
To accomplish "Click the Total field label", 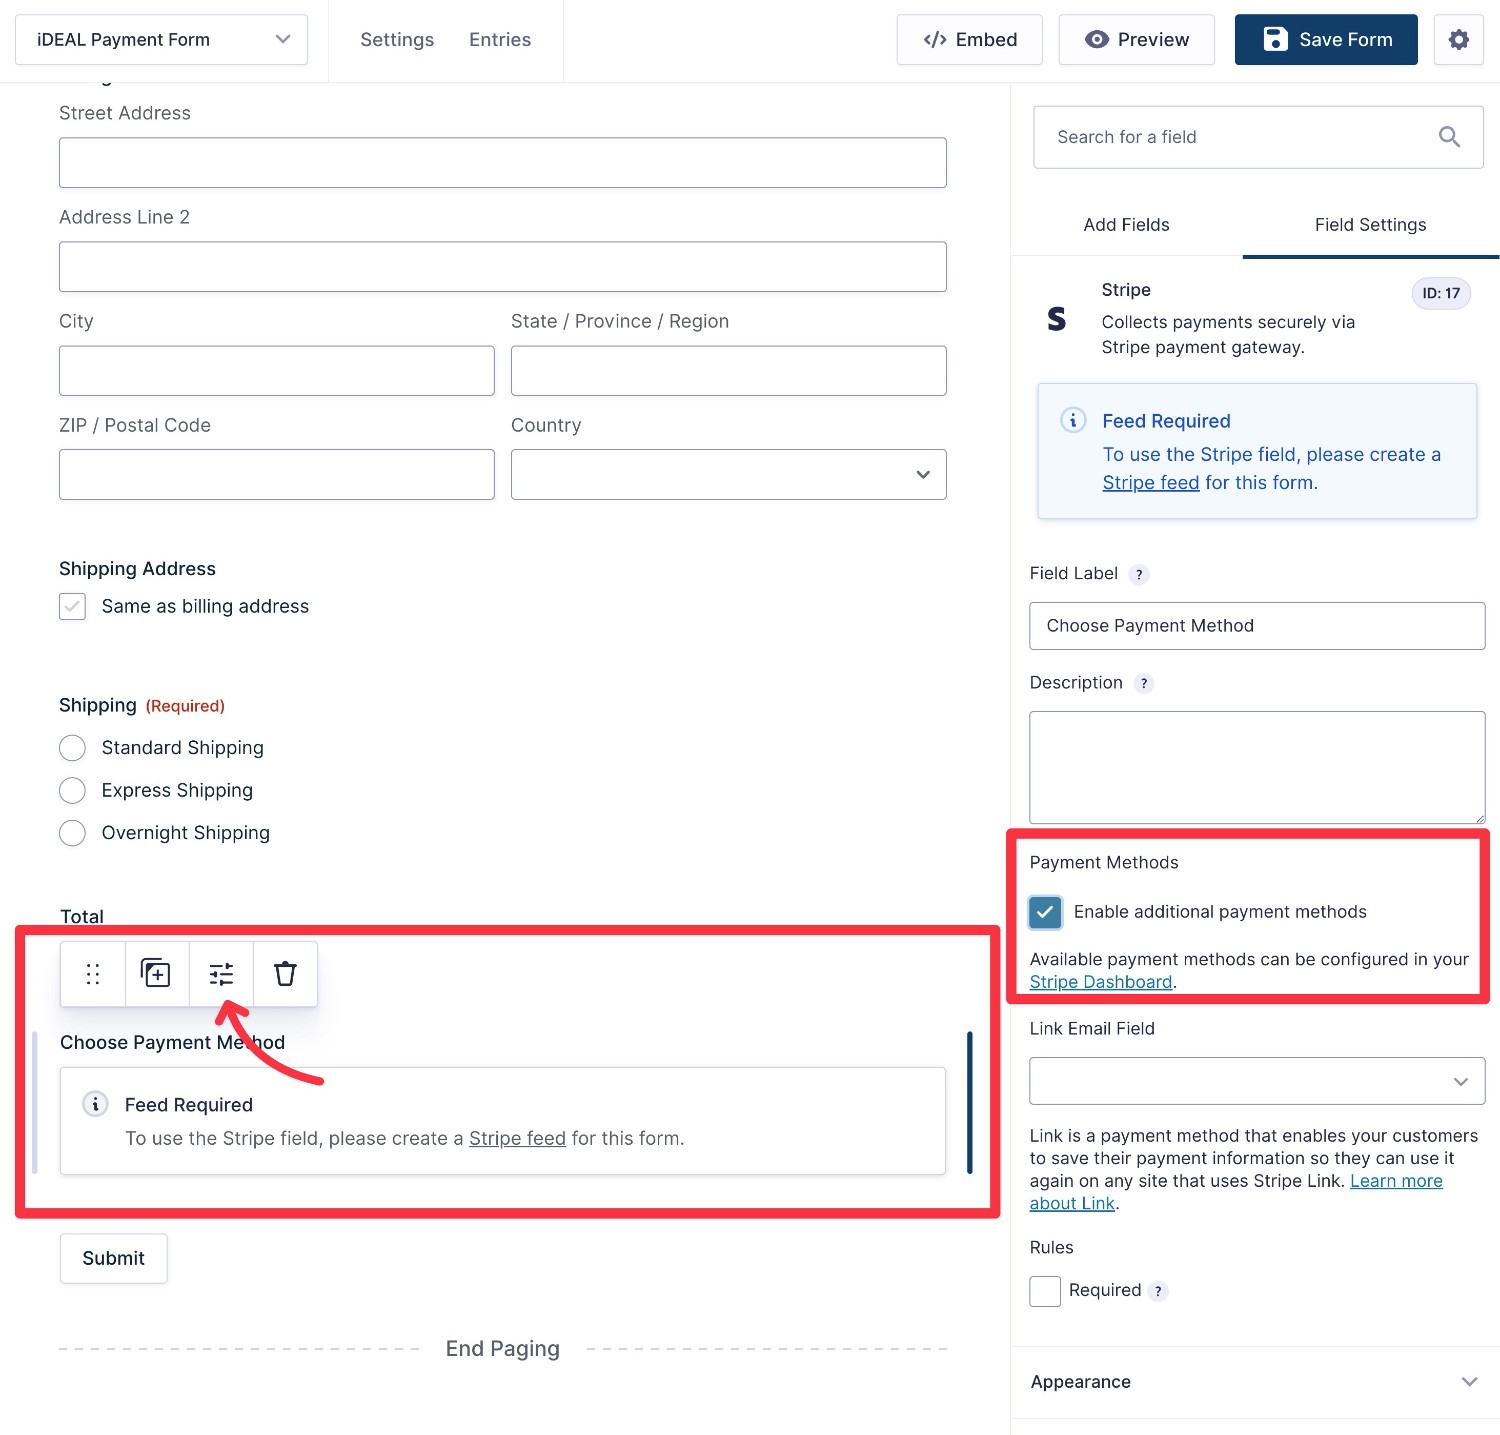I will click(82, 916).
